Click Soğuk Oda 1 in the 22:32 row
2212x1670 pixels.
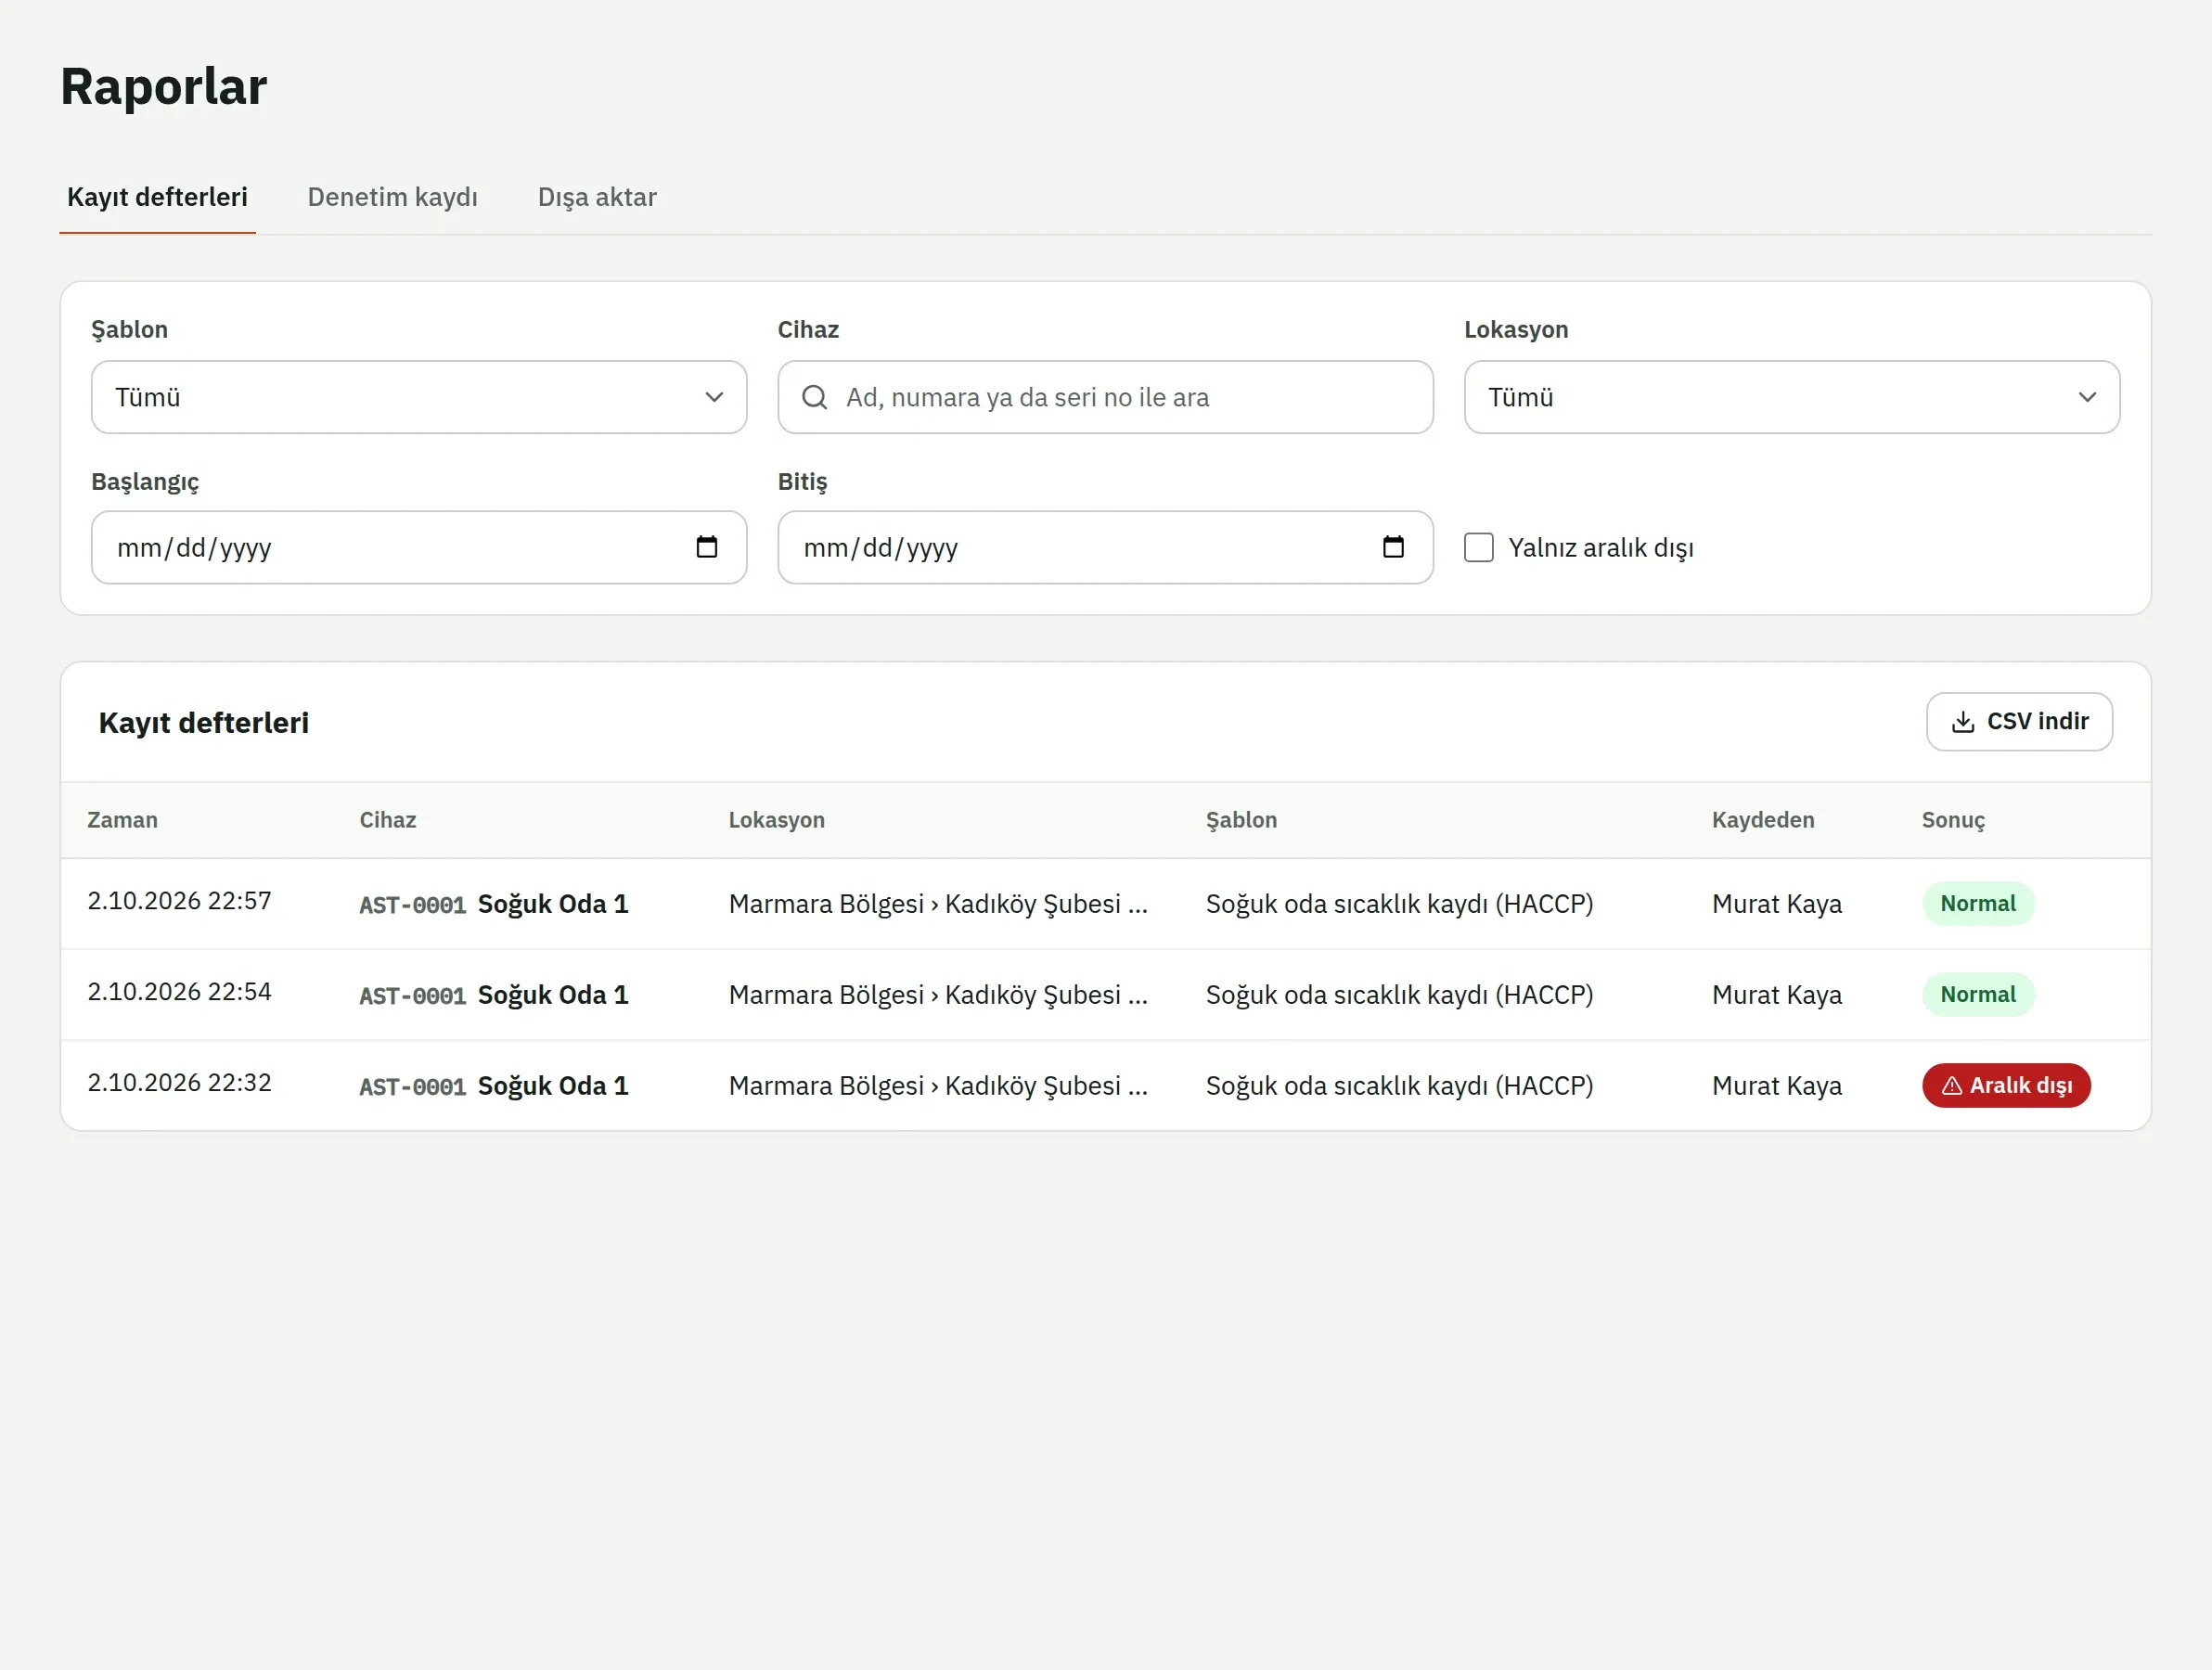click(553, 1086)
